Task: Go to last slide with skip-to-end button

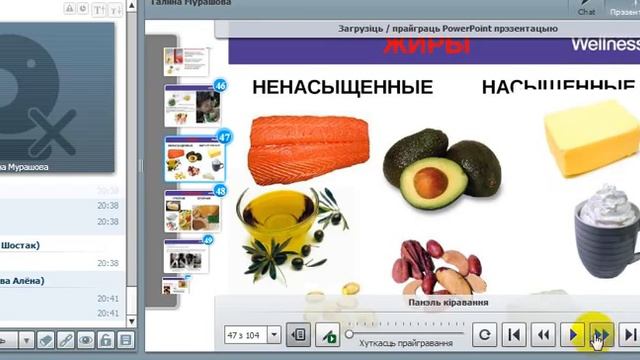Action: coord(630,335)
